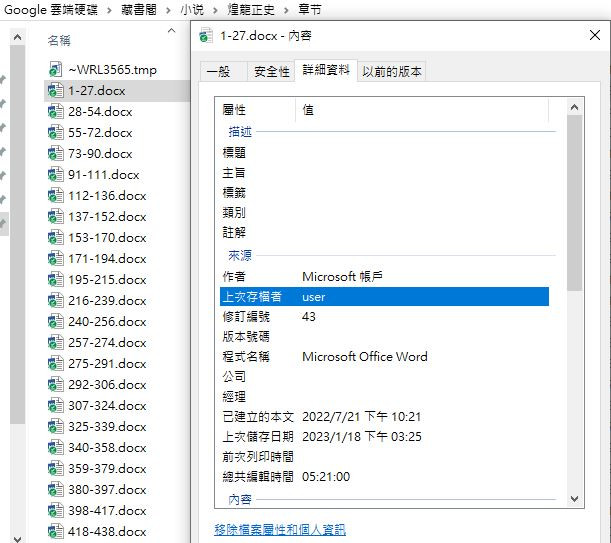This screenshot has width=611, height=543.
Task: Click the 359-379.docx Word file icon
Action: point(56,469)
